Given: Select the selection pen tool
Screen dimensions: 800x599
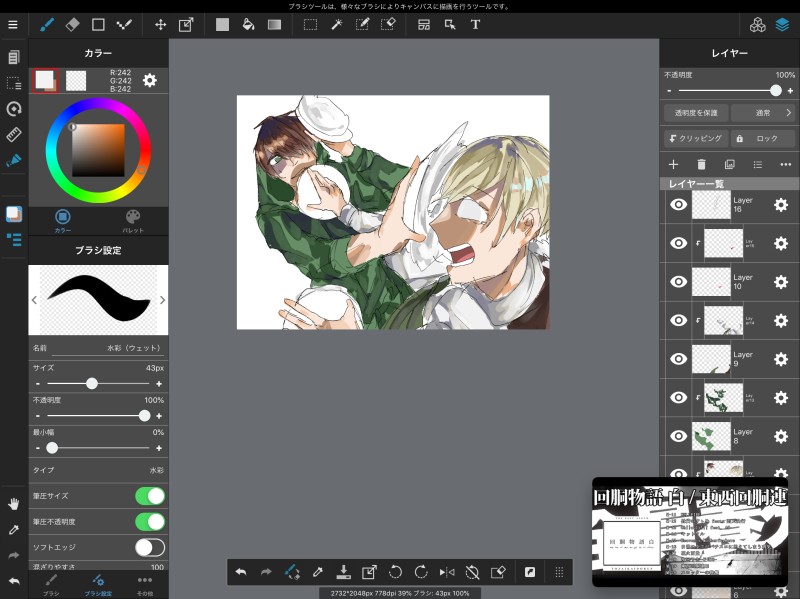Looking at the screenshot, I should (362, 24).
